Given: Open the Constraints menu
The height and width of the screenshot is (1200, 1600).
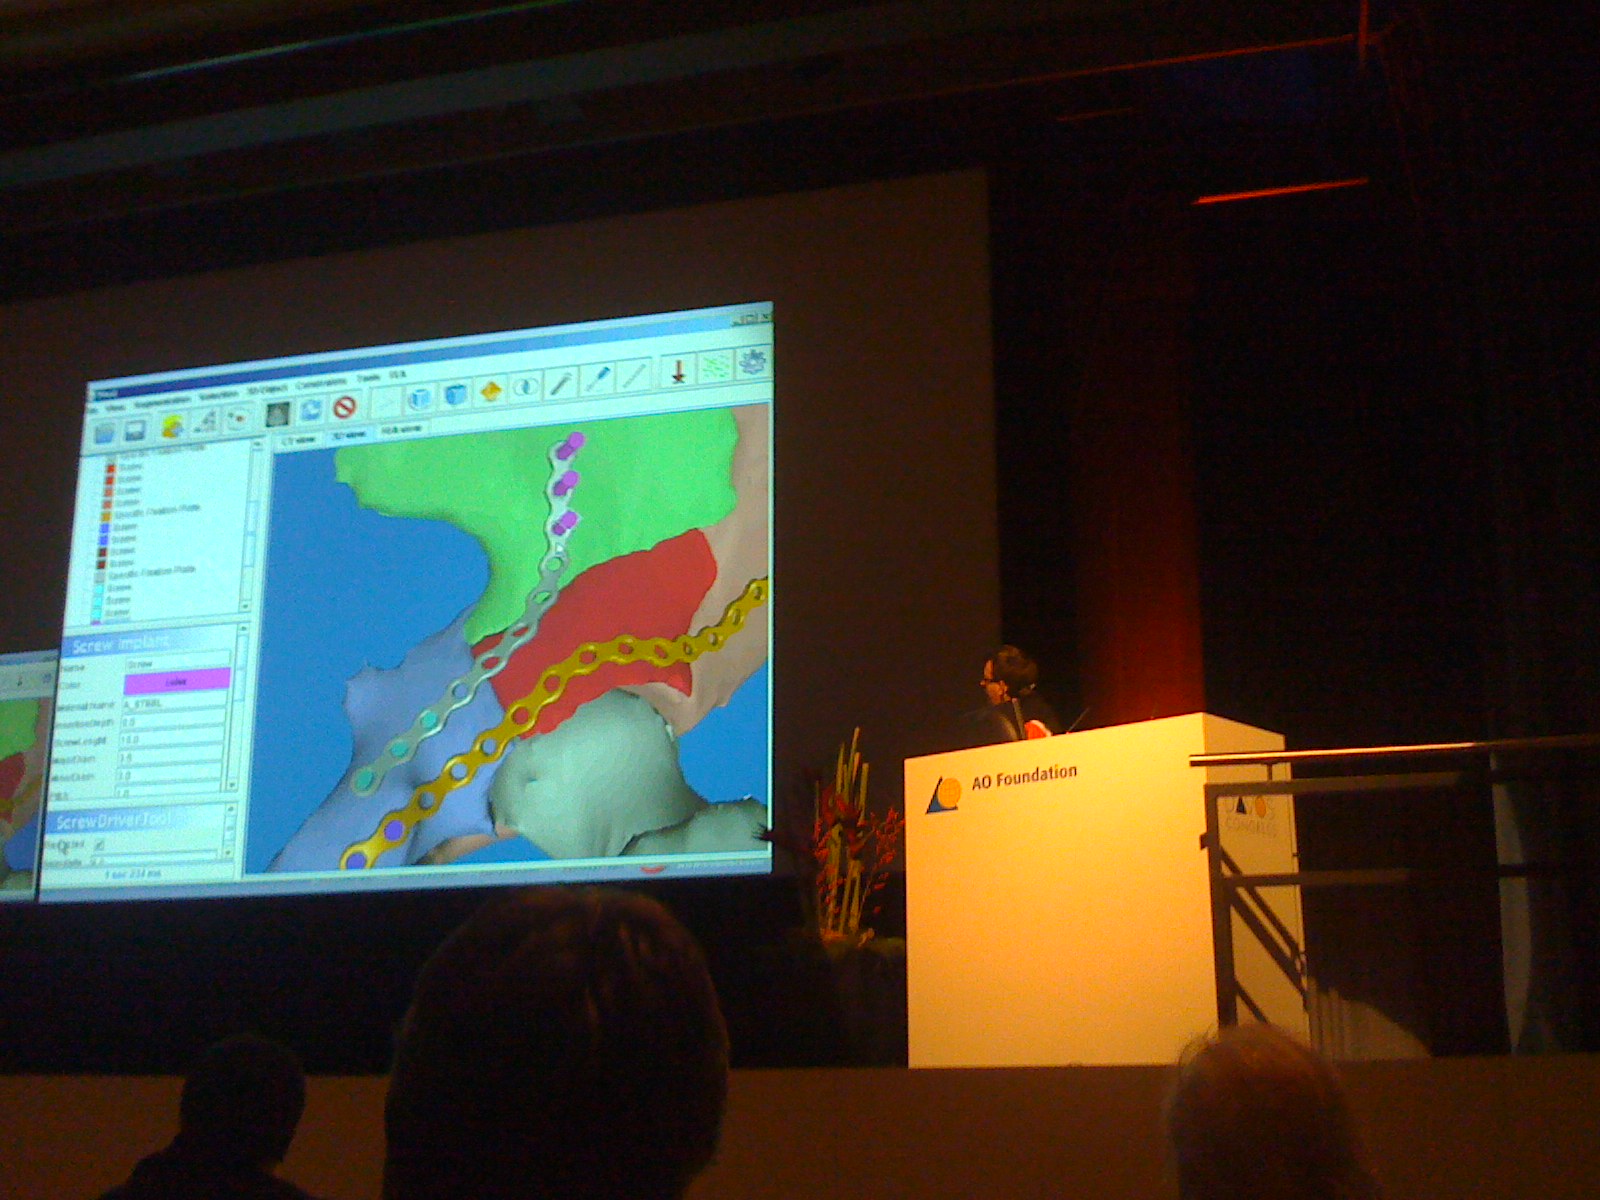Looking at the screenshot, I should 321,384.
